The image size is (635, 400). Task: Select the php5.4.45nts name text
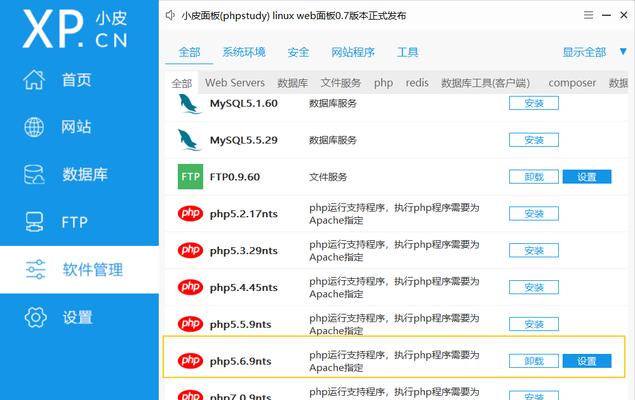click(243, 288)
